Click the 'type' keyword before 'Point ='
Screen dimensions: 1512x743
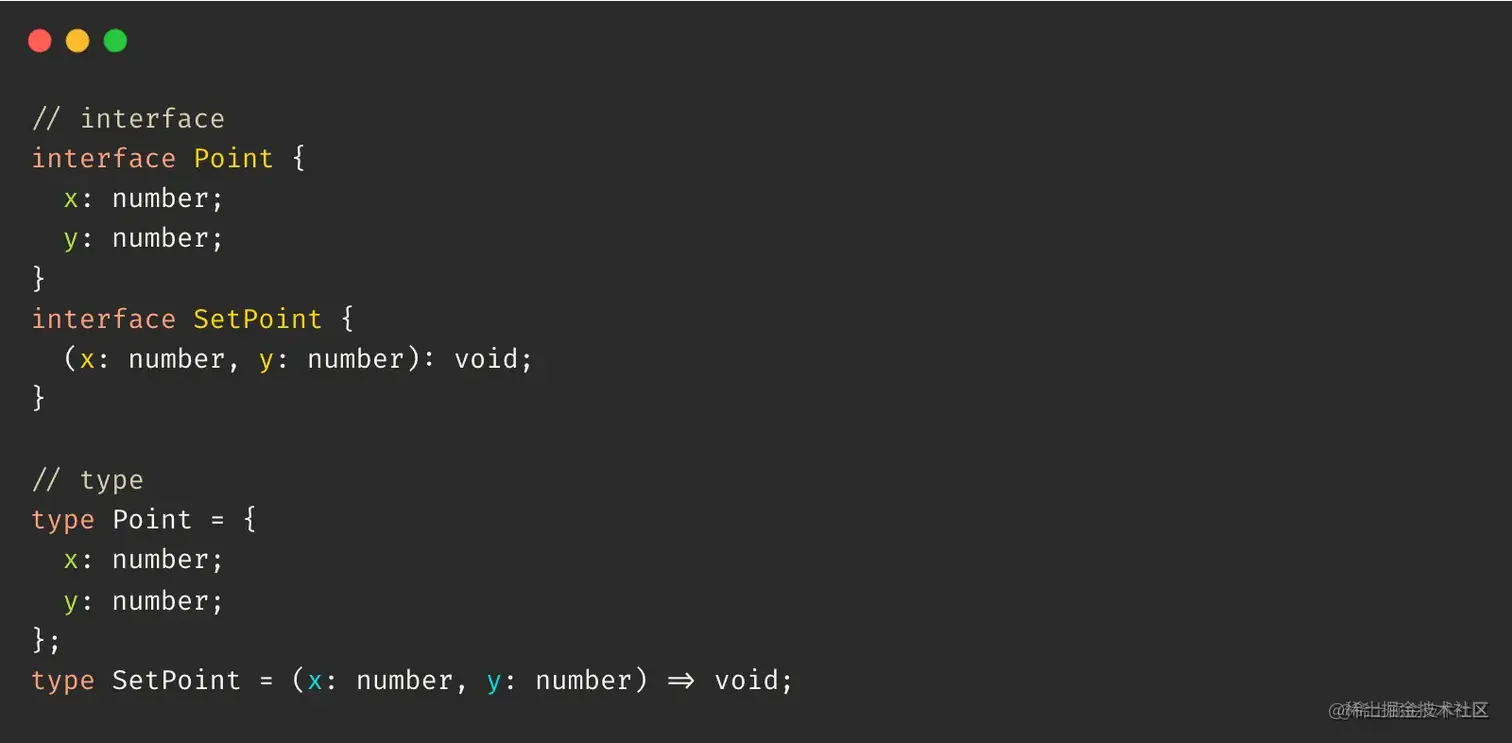click(63, 520)
